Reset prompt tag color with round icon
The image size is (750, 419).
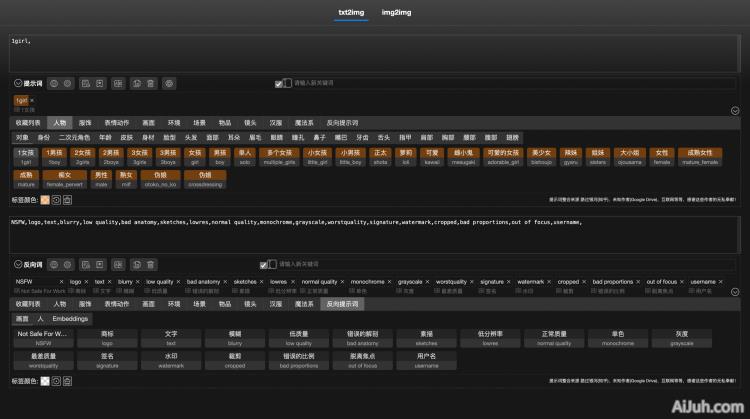pyautogui.click(x=56, y=200)
